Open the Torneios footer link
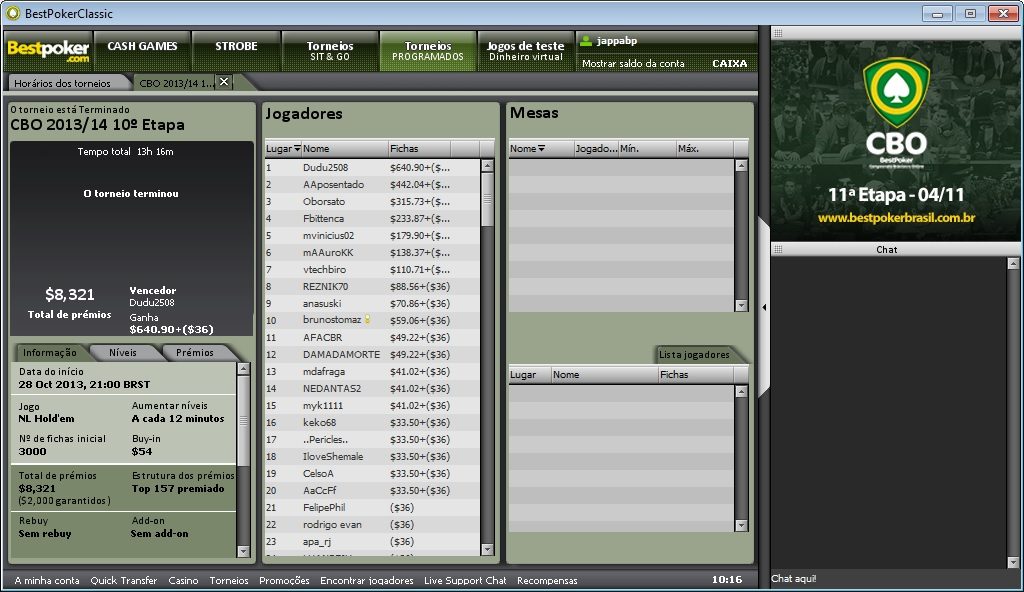Screen dimensions: 1024x592 [x=229, y=580]
